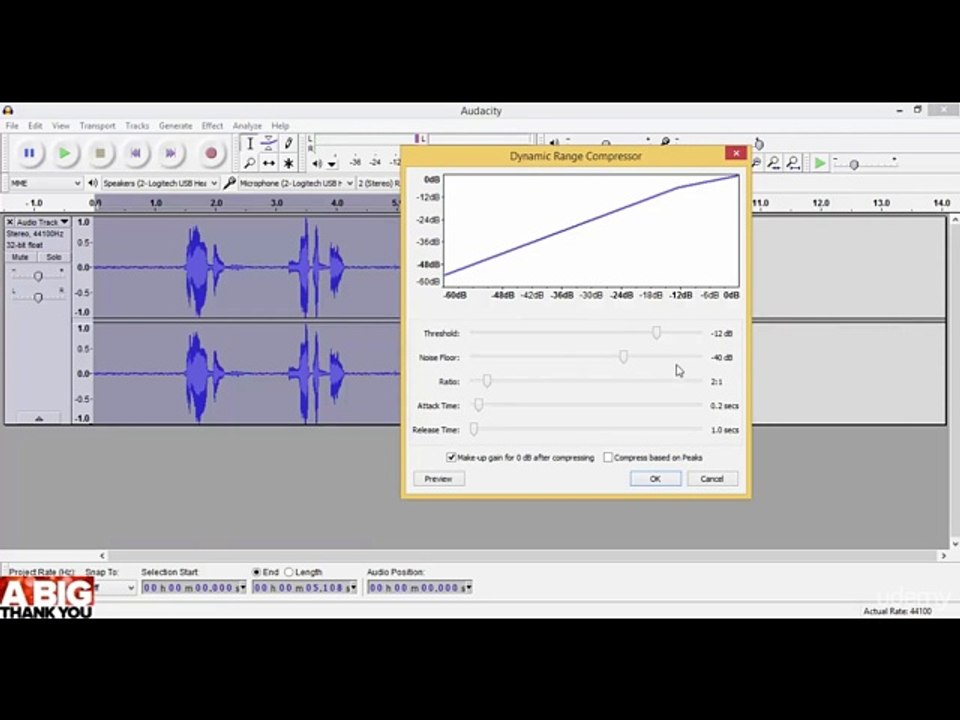960x720 pixels.
Task: Open the Generate menu
Action: pyautogui.click(x=176, y=126)
